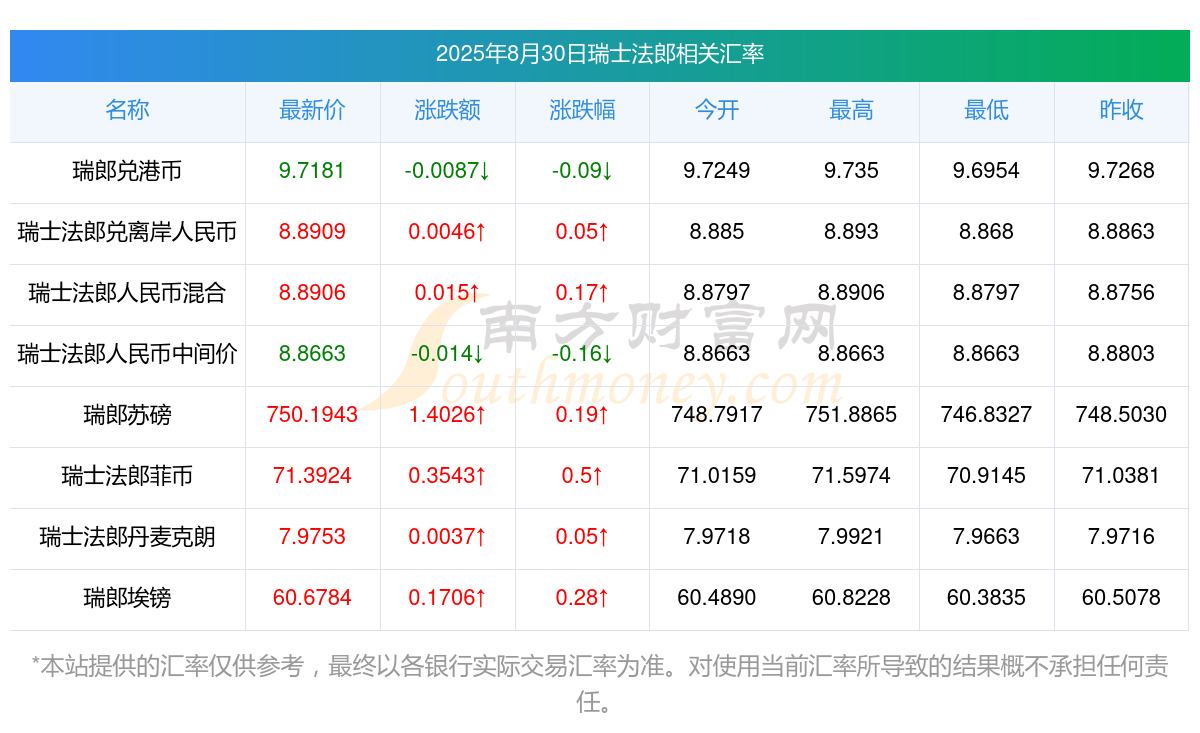Click the high value 9.735
This screenshot has height=733, width=1200.
851,171
